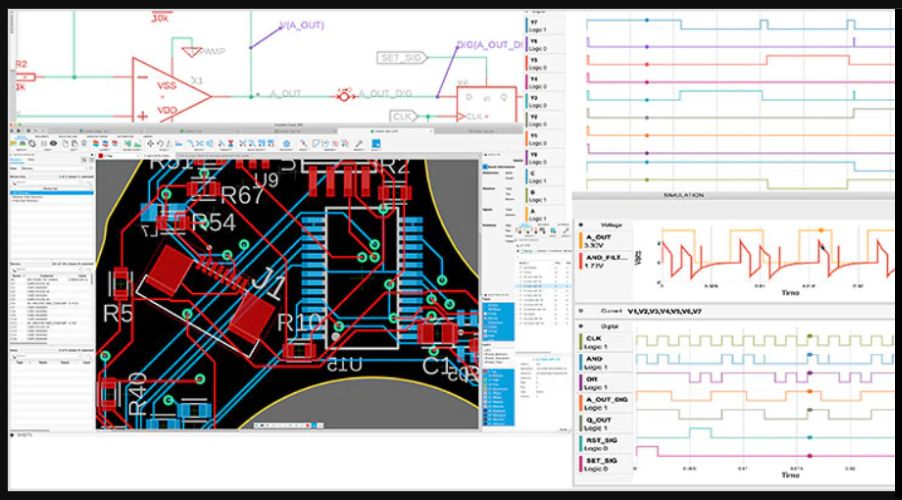Open the active layer dropdown showing Top

pyautogui.click(x=118, y=155)
